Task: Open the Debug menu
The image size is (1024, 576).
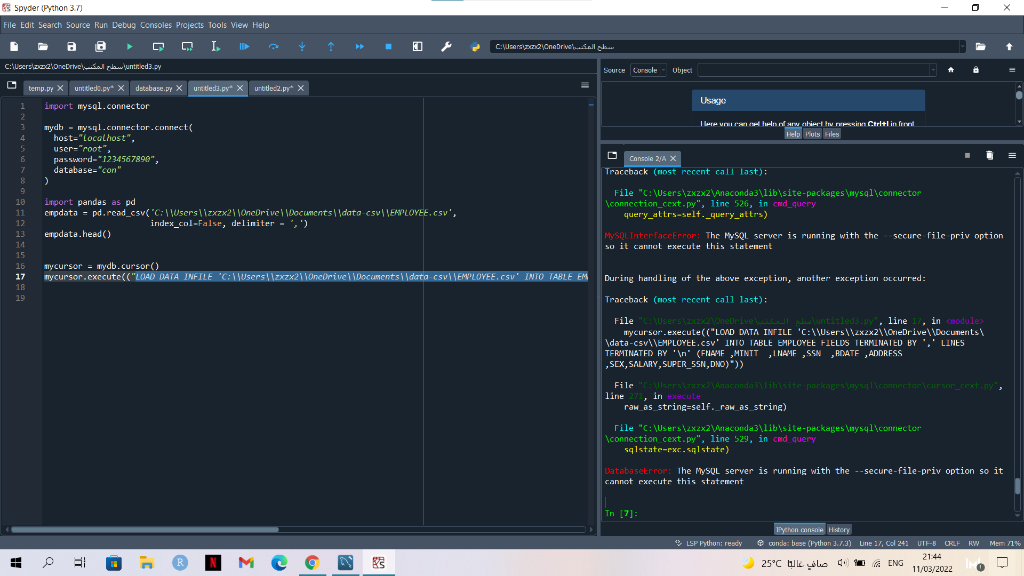Action: (124, 25)
